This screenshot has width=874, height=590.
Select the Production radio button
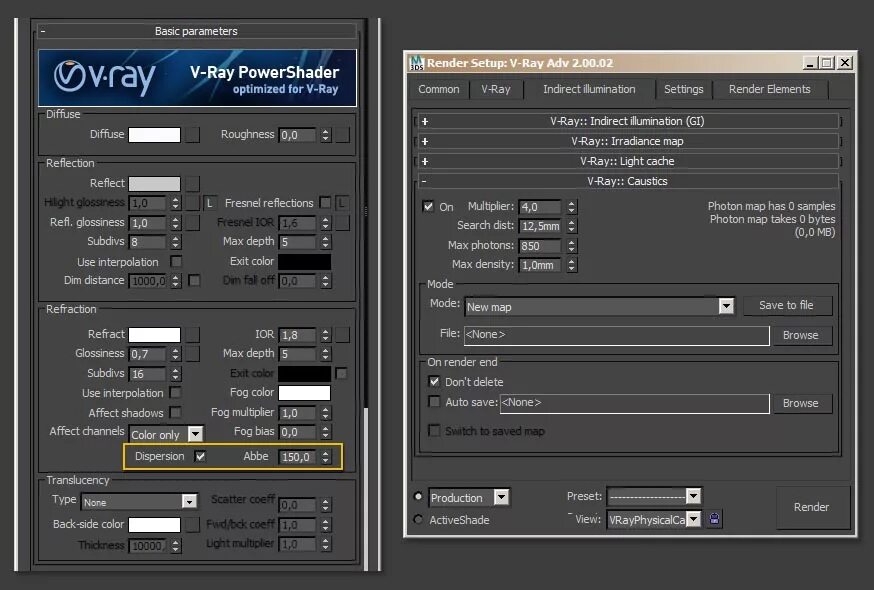418,496
